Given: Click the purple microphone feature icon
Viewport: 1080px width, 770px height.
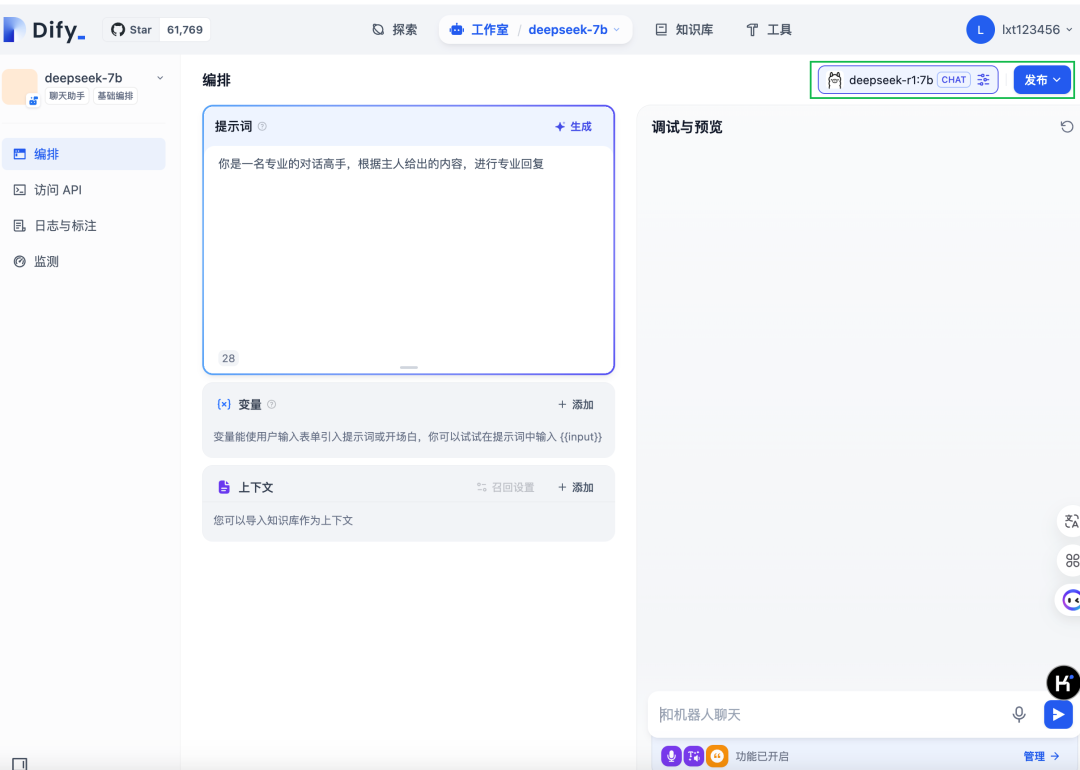Looking at the screenshot, I should tap(671, 756).
